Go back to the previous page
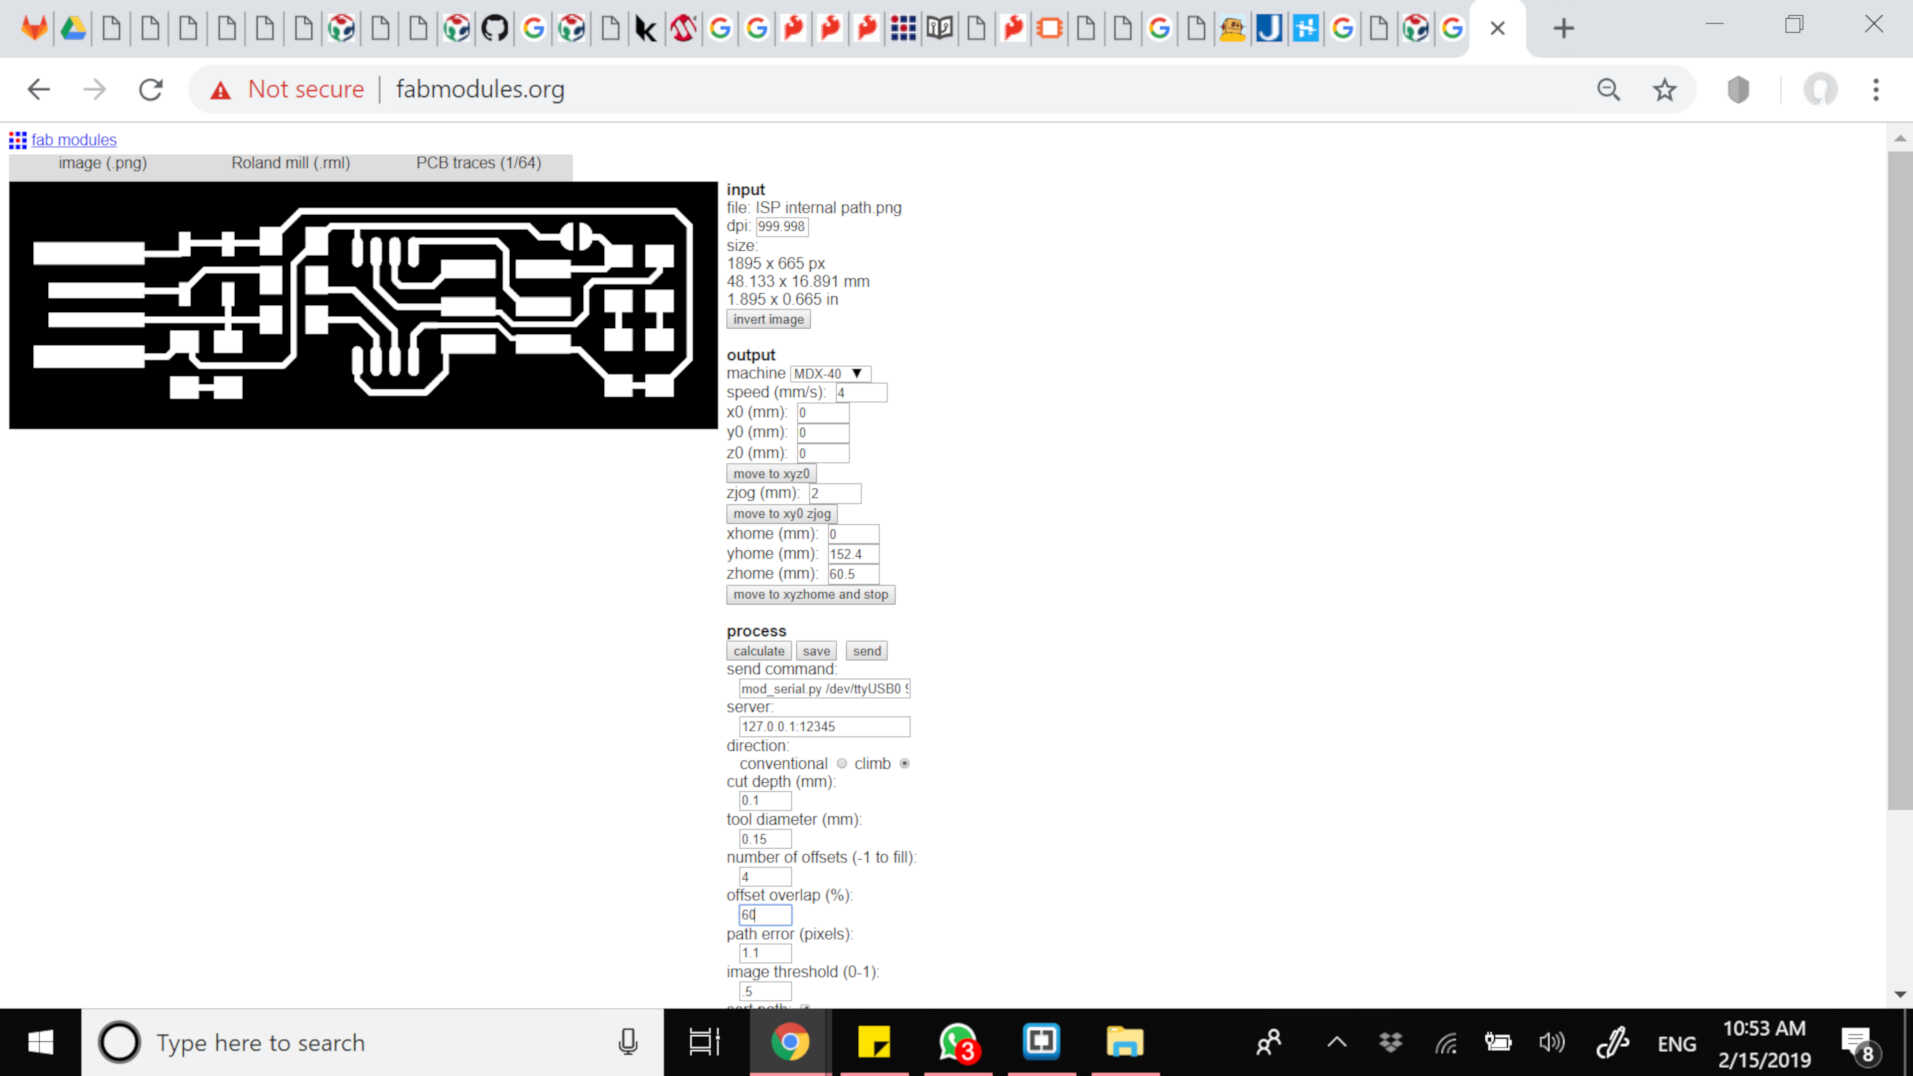 coord(39,89)
